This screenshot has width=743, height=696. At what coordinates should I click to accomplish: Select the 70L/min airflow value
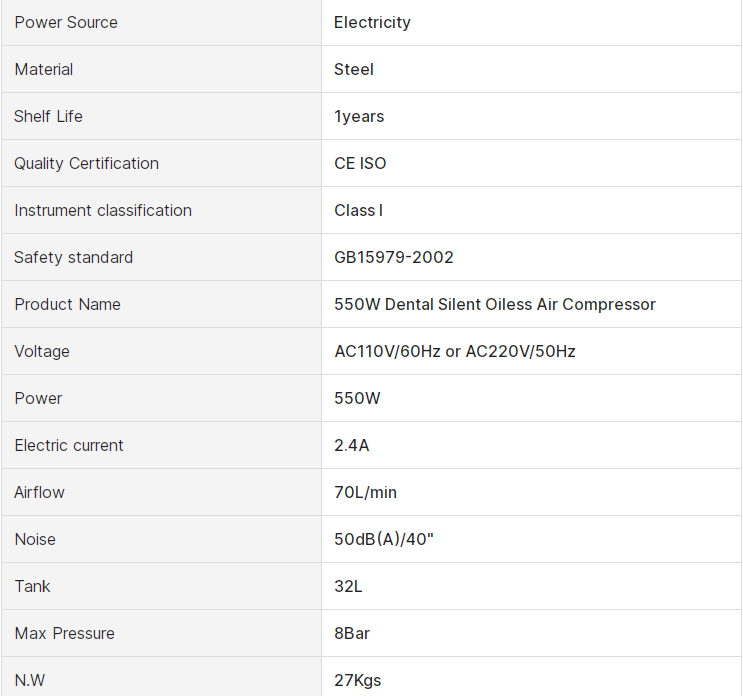click(366, 492)
